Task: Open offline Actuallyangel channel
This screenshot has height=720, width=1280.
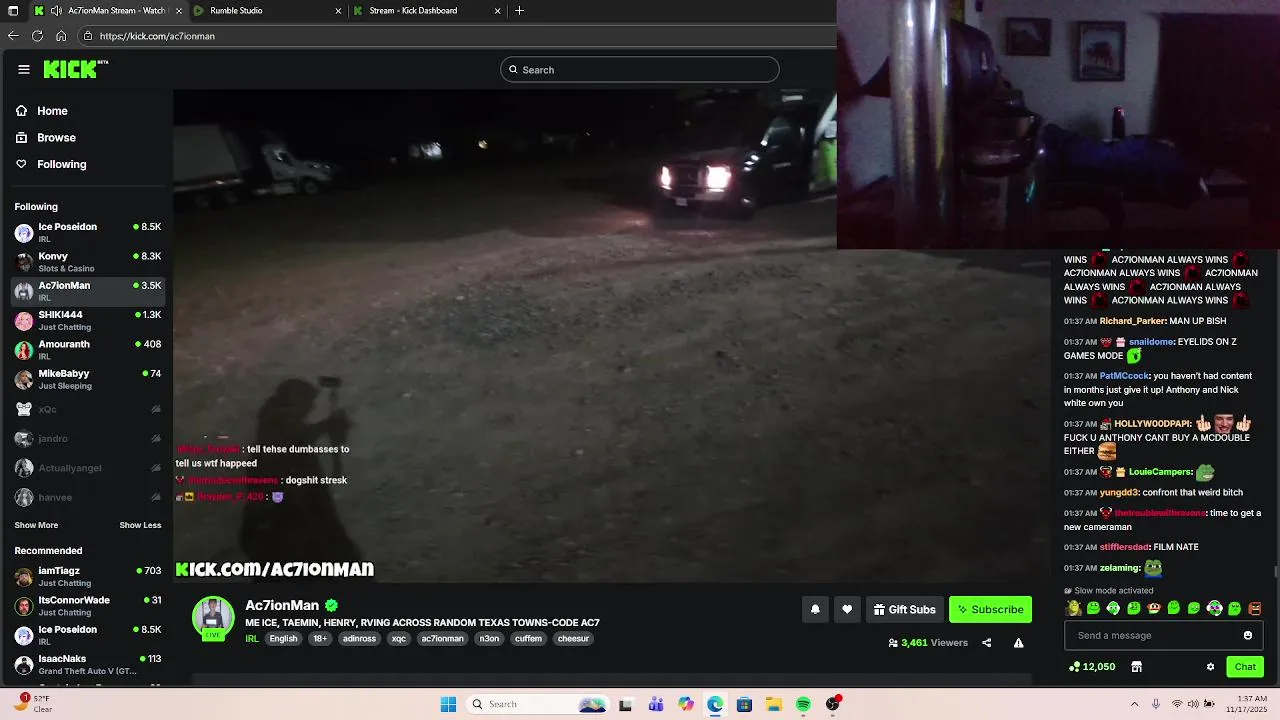Action: point(88,468)
